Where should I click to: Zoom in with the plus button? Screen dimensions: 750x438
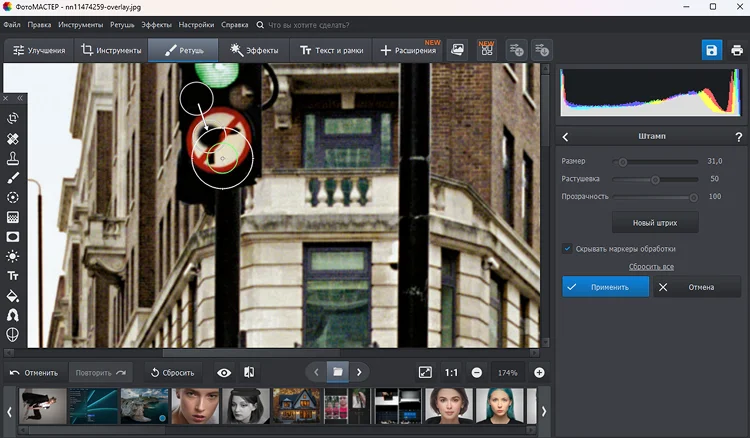pyautogui.click(x=539, y=372)
